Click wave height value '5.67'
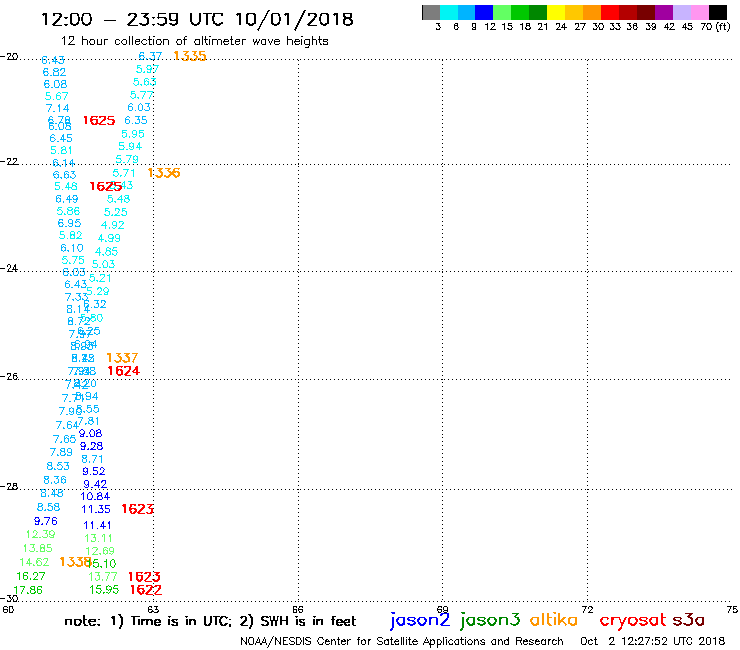The height and width of the screenshot is (650, 740). point(57,96)
